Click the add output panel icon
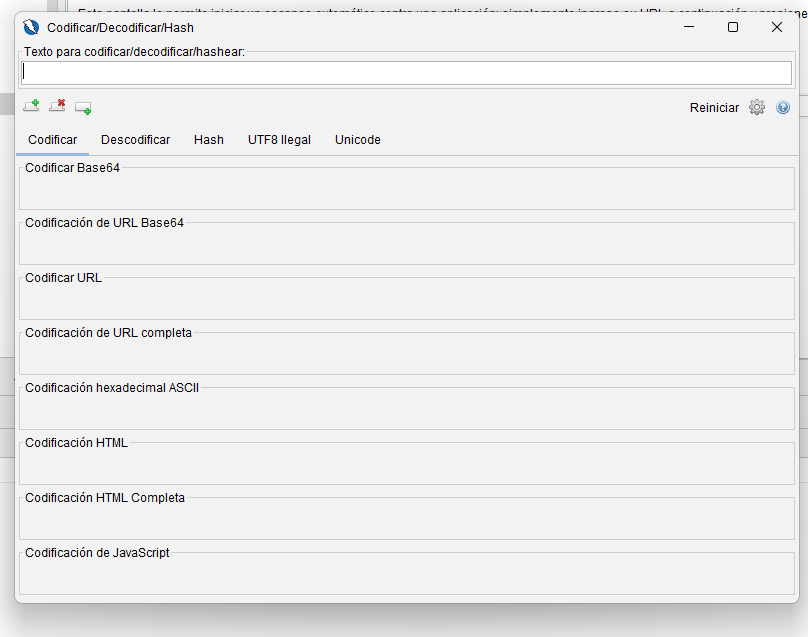 point(83,107)
